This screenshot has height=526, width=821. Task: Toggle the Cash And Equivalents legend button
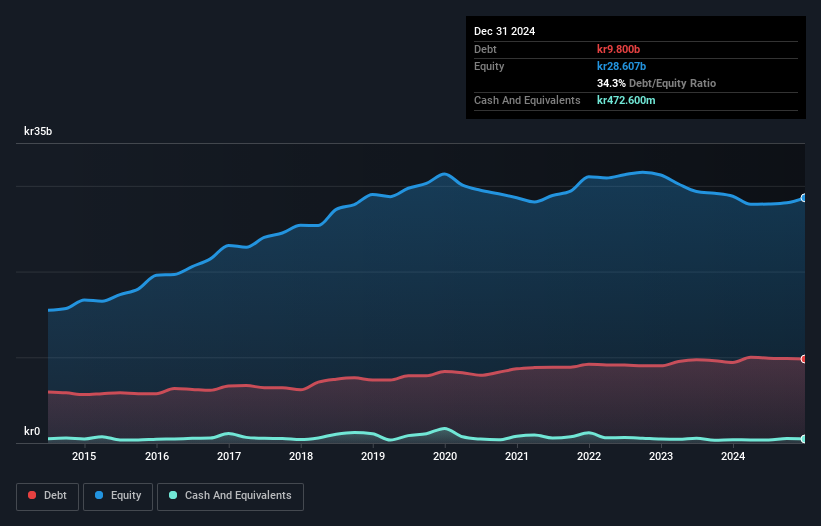[230, 496]
